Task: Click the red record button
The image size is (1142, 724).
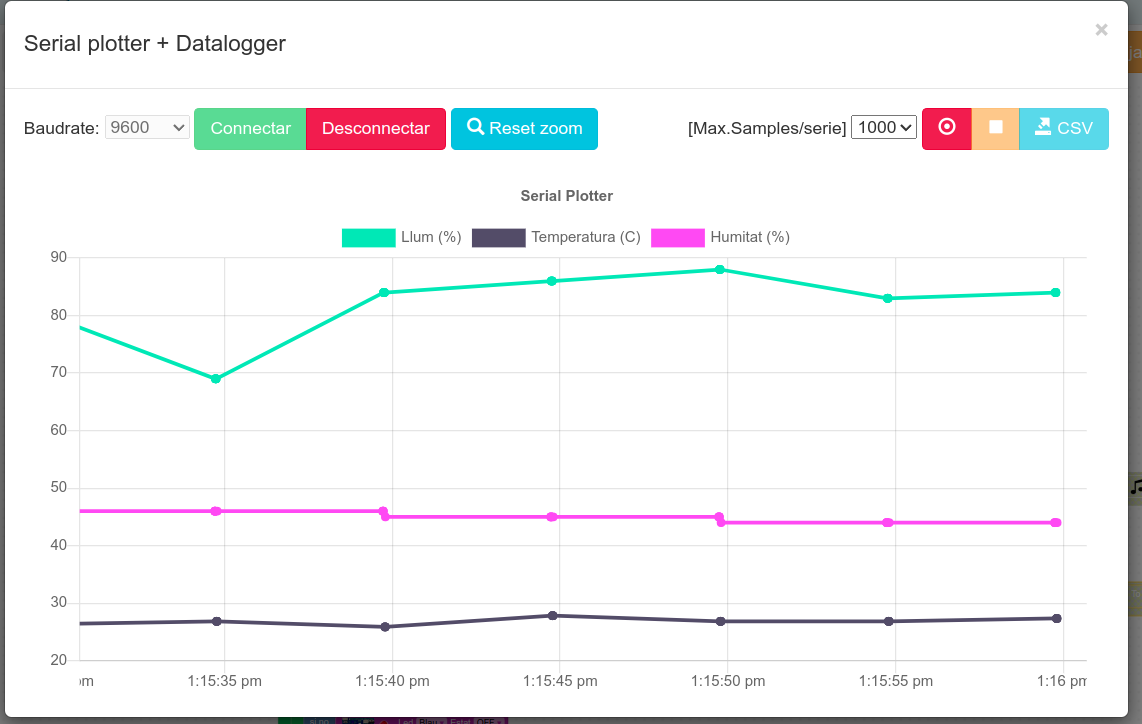Action: 946,128
